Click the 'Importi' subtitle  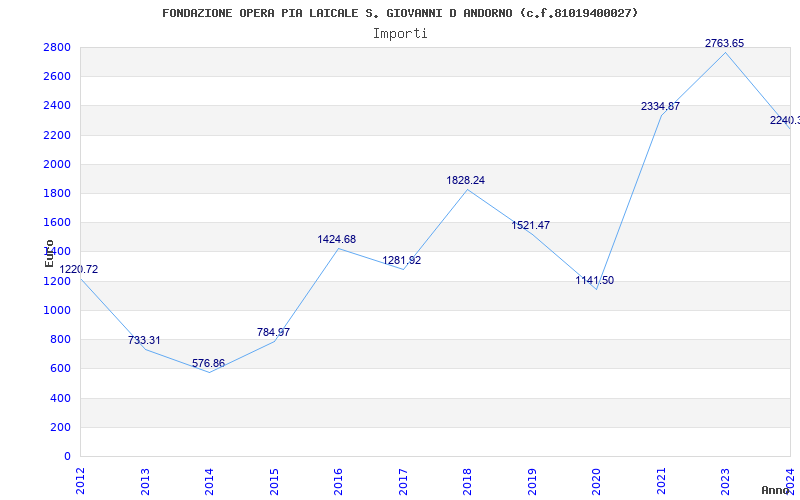pos(400,34)
